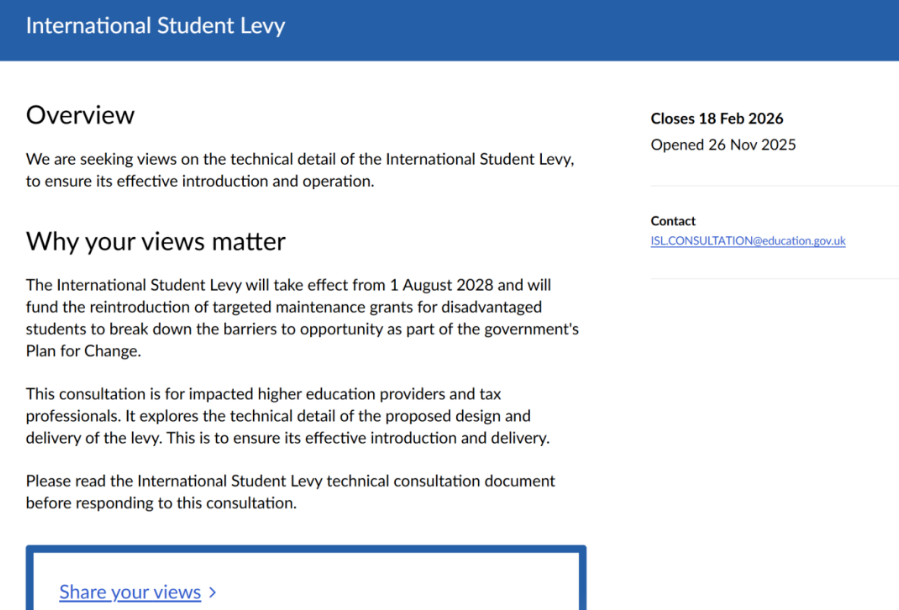Screen dimensions: 899x610
Task: Open the Share your views link
Action: pyautogui.click(x=130, y=592)
